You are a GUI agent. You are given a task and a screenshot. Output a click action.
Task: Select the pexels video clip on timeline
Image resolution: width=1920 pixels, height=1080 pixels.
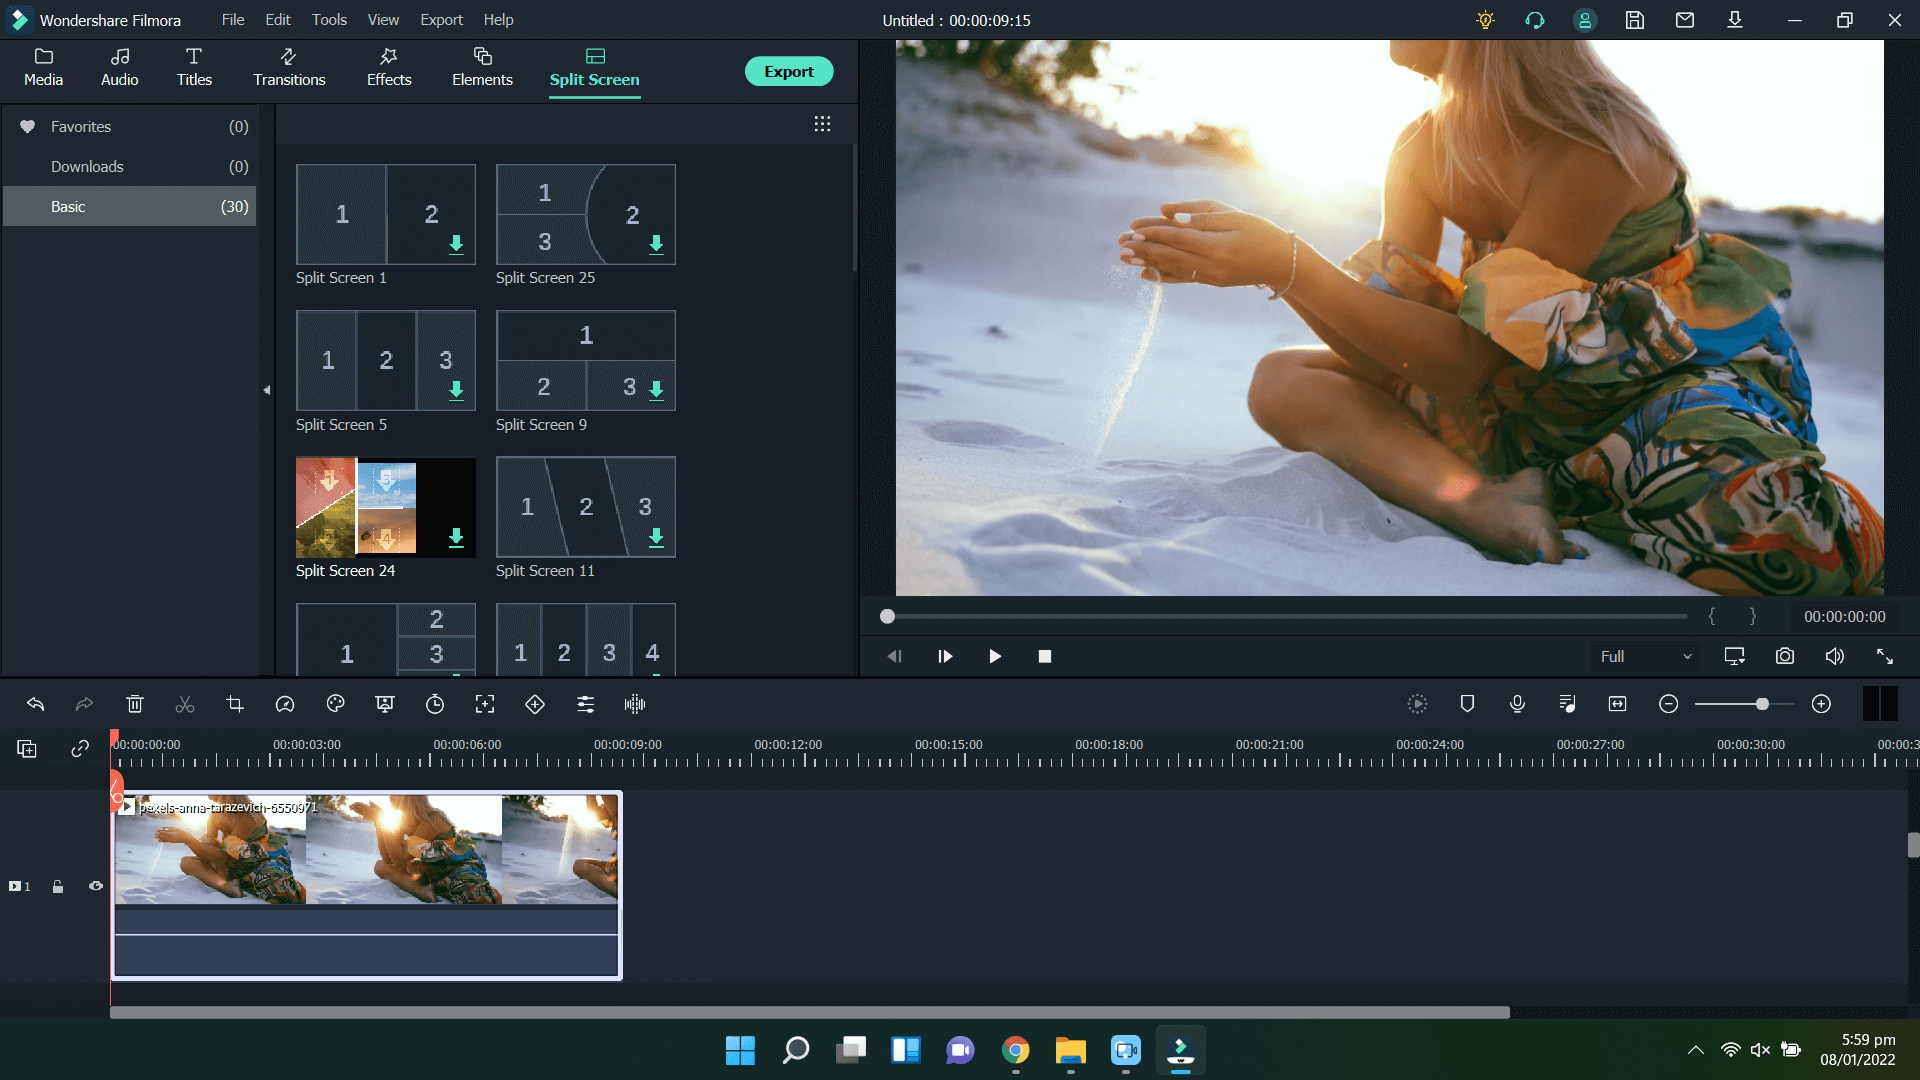pos(366,886)
